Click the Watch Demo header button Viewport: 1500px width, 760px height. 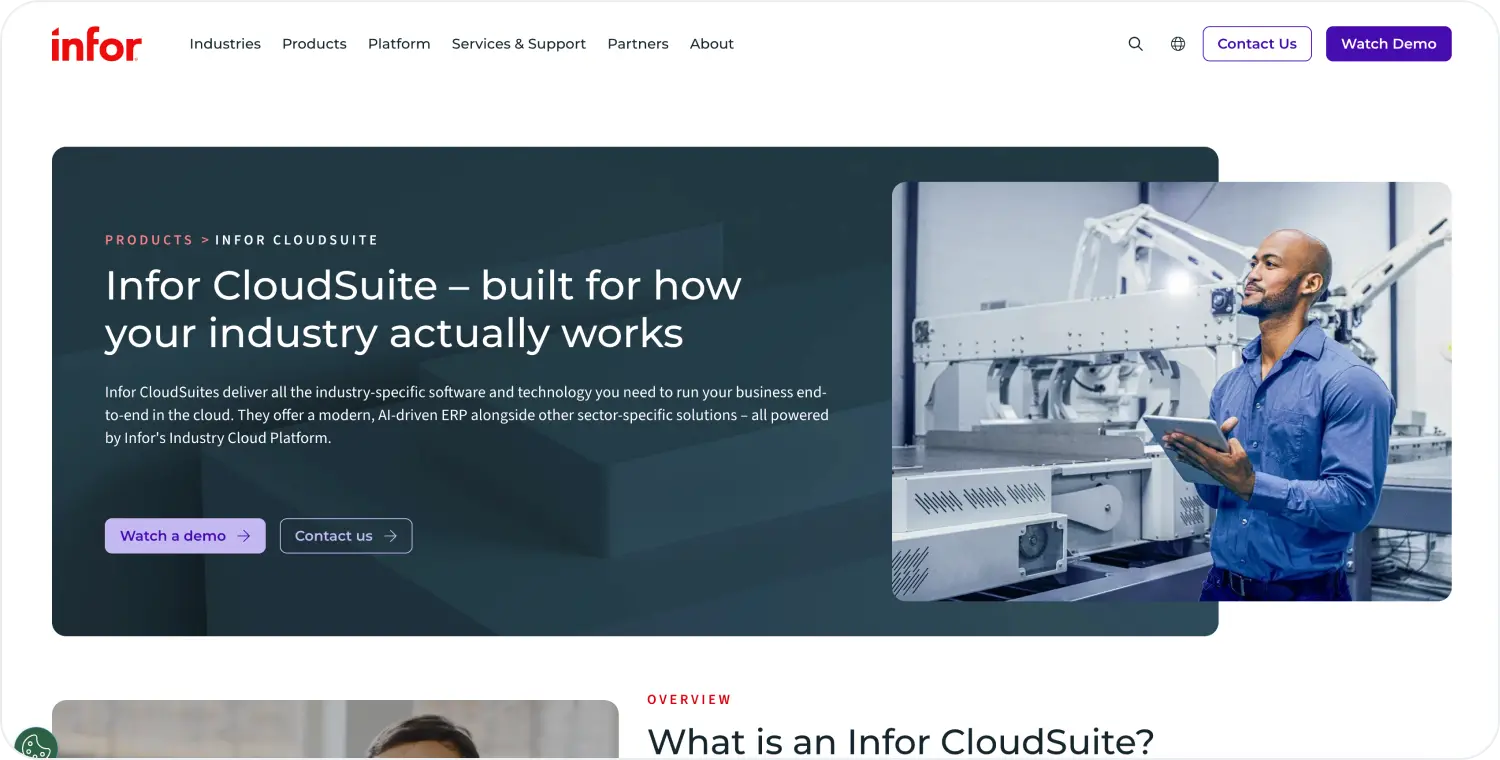[x=1388, y=44]
